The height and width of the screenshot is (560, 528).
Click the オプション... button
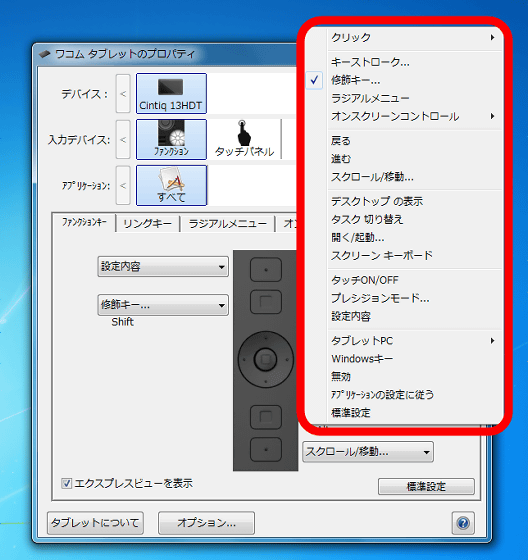(206, 523)
